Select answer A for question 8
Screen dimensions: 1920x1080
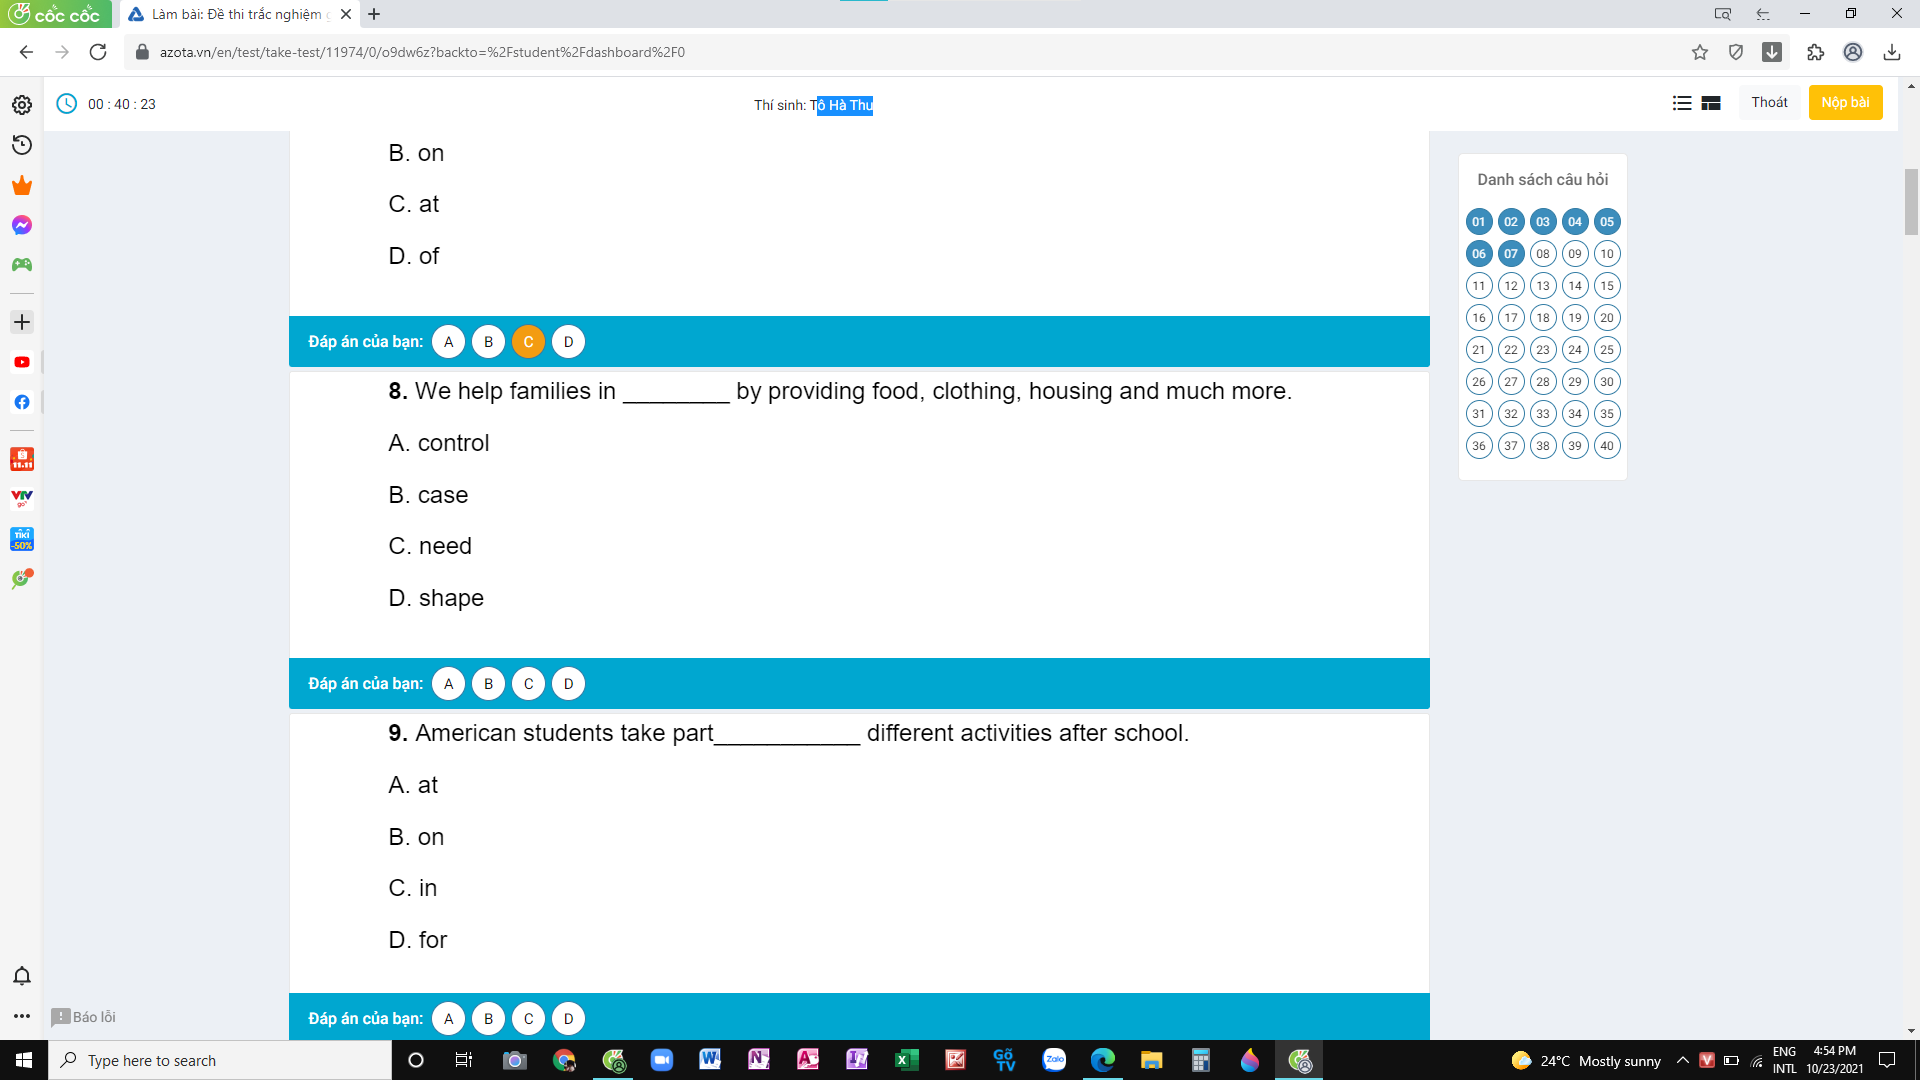(448, 683)
